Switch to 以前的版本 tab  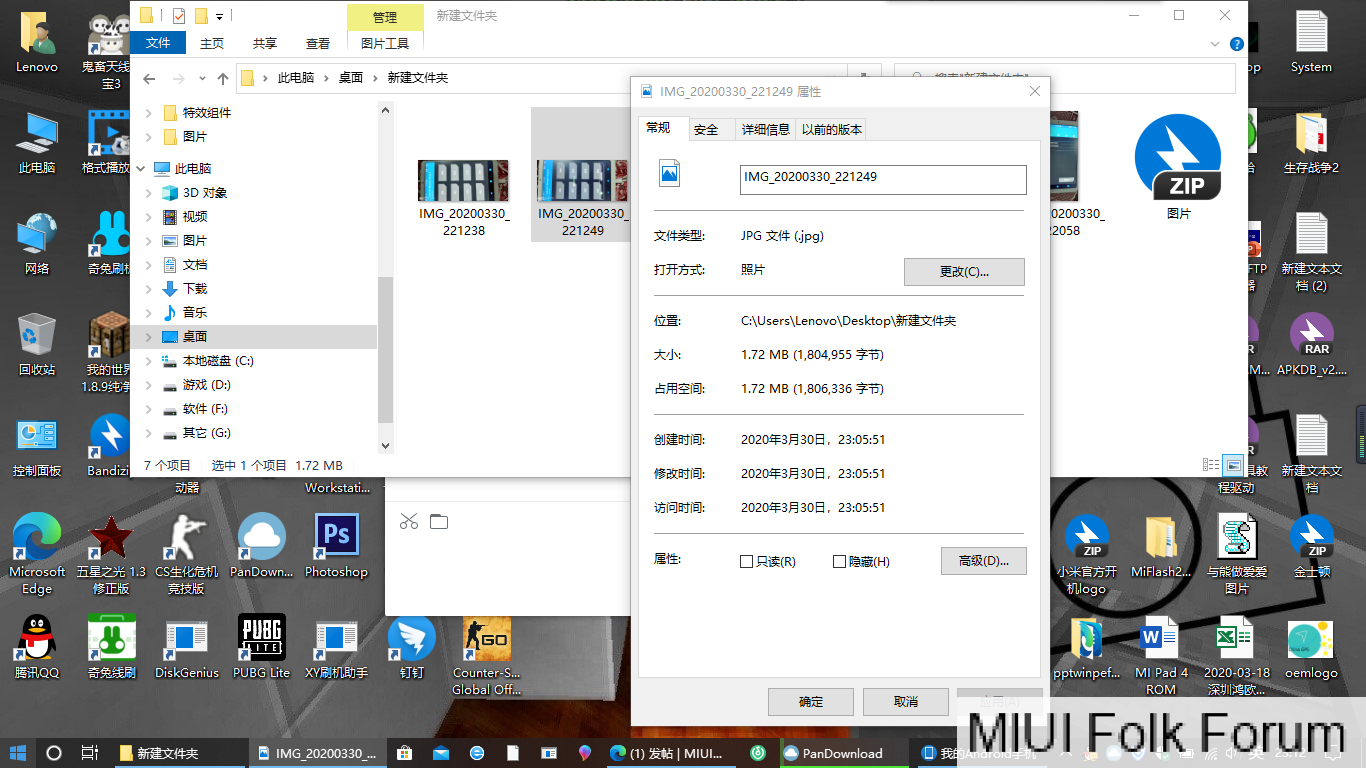click(x=831, y=130)
